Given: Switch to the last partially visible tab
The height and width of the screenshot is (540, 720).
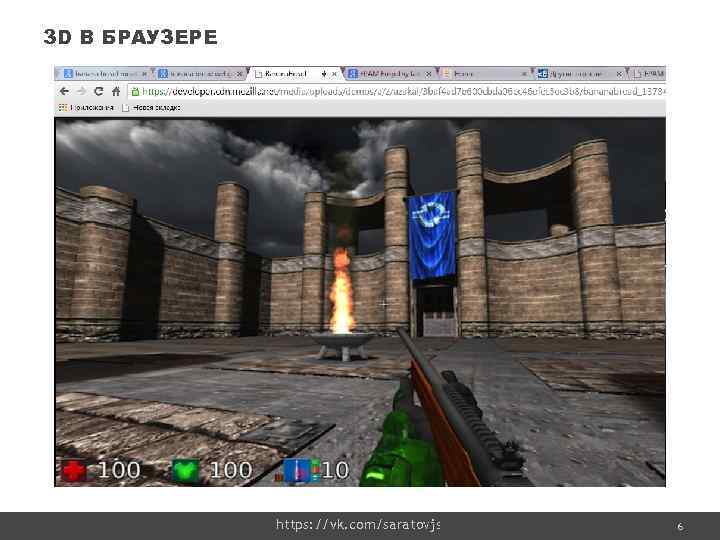Looking at the screenshot, I should click(x=648, y=73).
